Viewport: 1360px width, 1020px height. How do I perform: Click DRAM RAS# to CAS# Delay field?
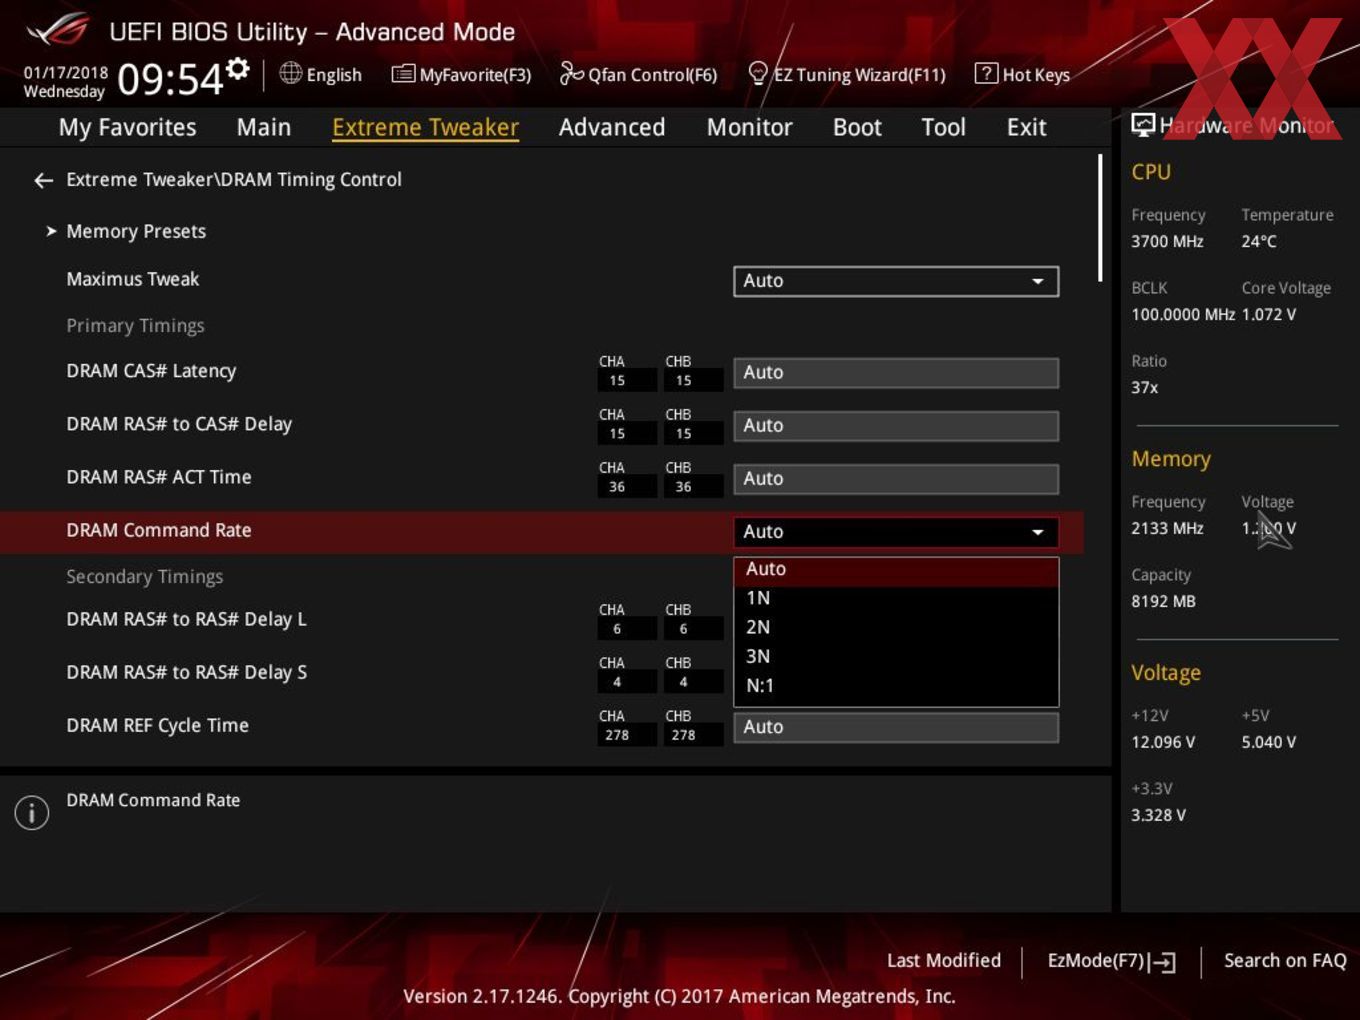tap(896, 425)
